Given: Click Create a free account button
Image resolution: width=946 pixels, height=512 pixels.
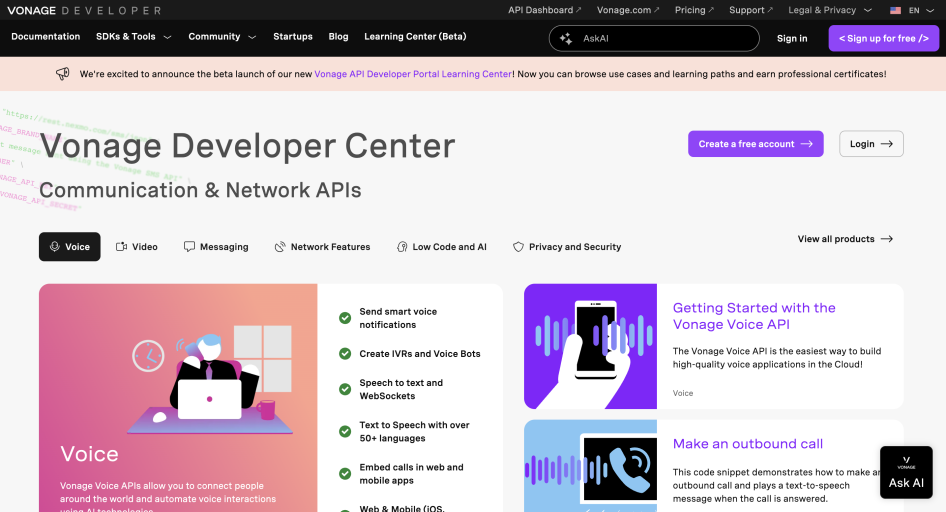Looking at the screenshot, I should tap(755, 144).
